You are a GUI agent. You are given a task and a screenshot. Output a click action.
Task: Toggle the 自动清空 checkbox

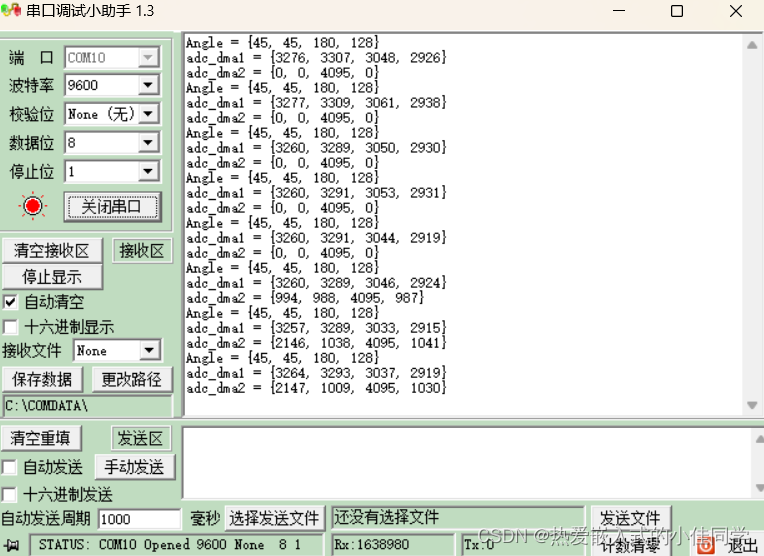pos(10,302)
